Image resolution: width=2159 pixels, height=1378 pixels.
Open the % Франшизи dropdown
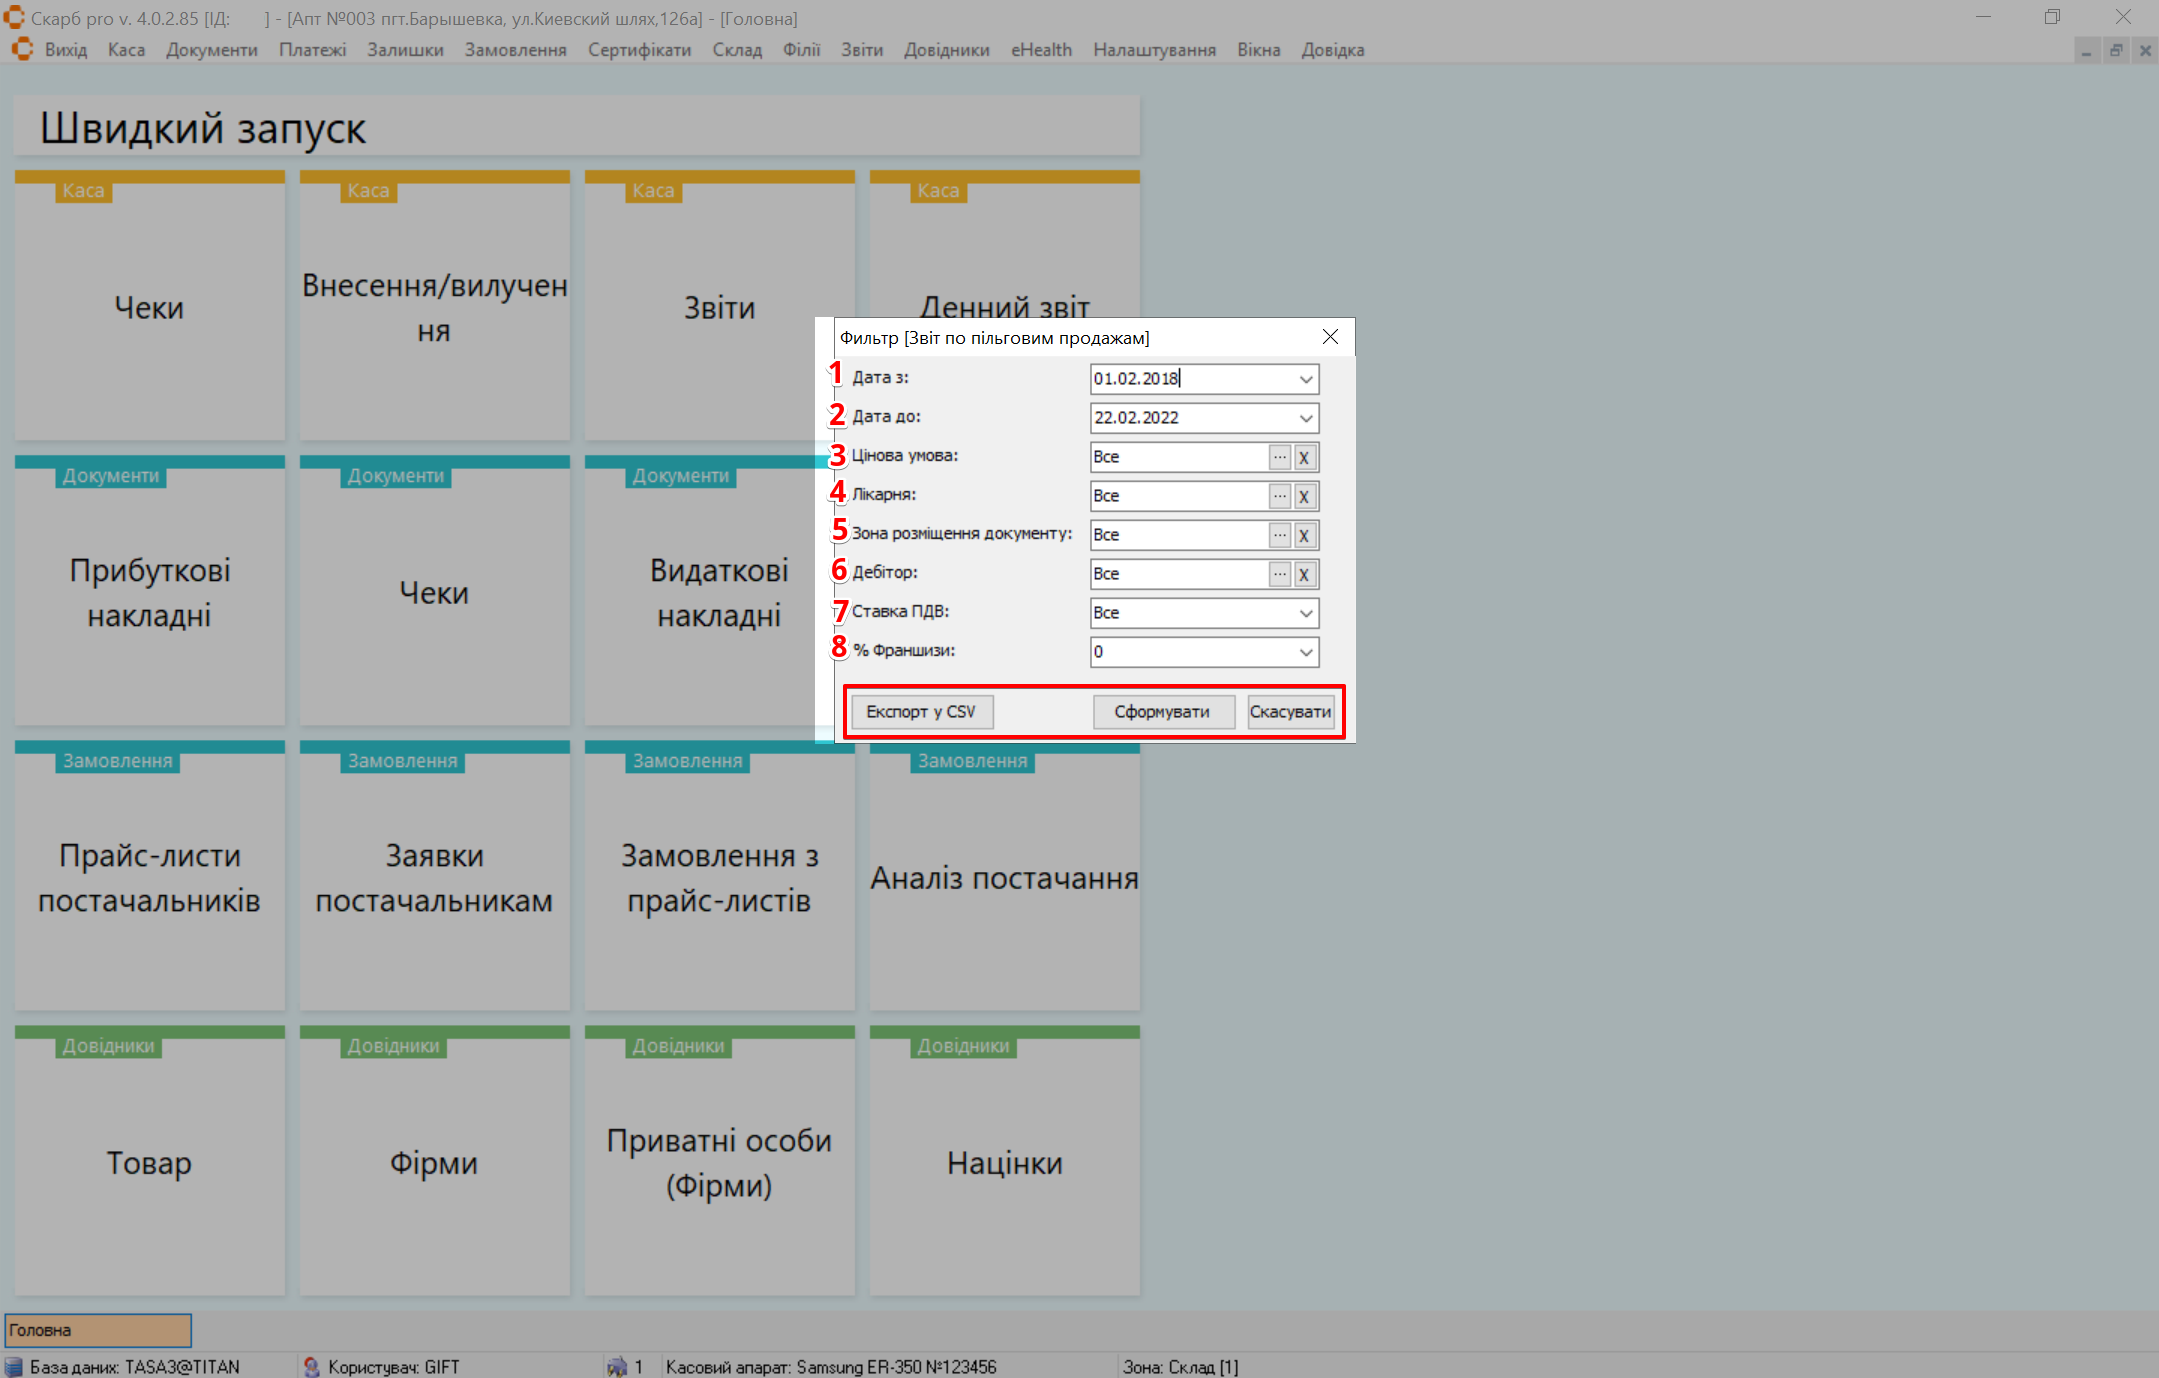[x=1305, y=652]
